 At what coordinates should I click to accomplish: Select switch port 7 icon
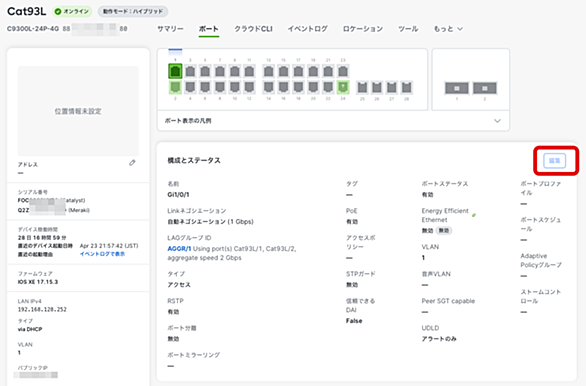pos(220,71)
